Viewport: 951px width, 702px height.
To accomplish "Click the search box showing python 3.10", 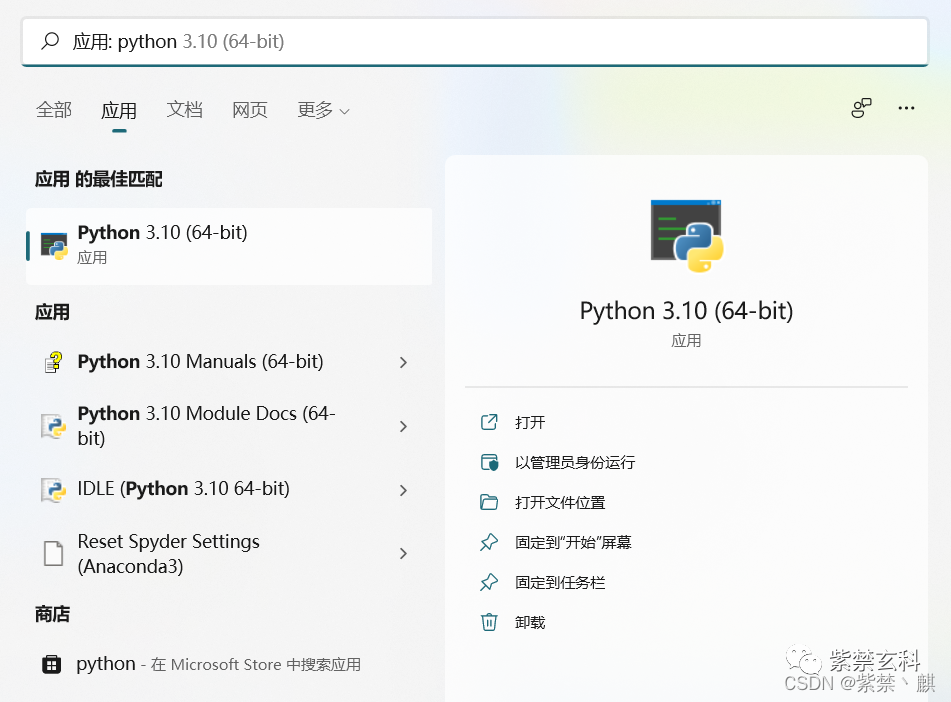I will click(475, 41).
